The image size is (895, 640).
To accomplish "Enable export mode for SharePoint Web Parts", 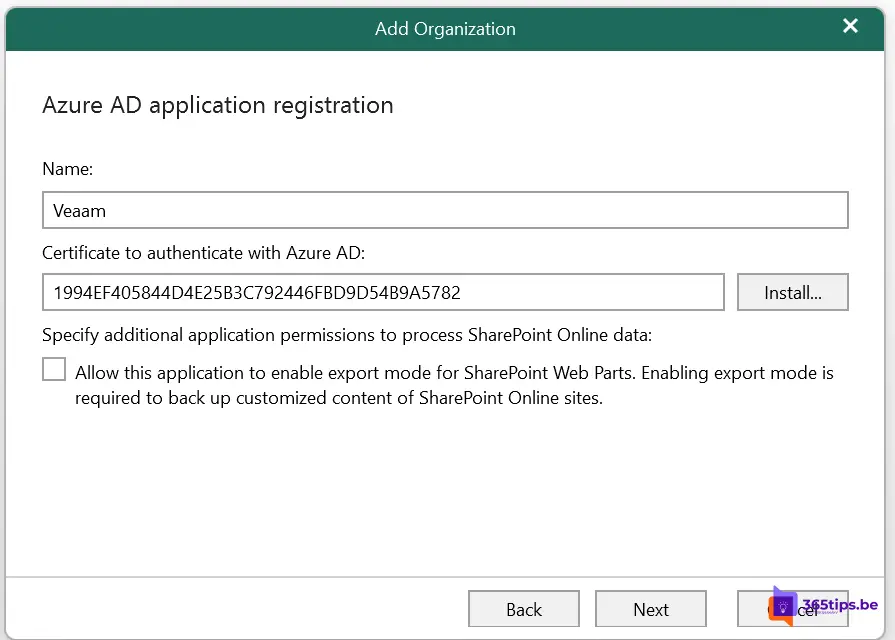I will pos(54,369).
